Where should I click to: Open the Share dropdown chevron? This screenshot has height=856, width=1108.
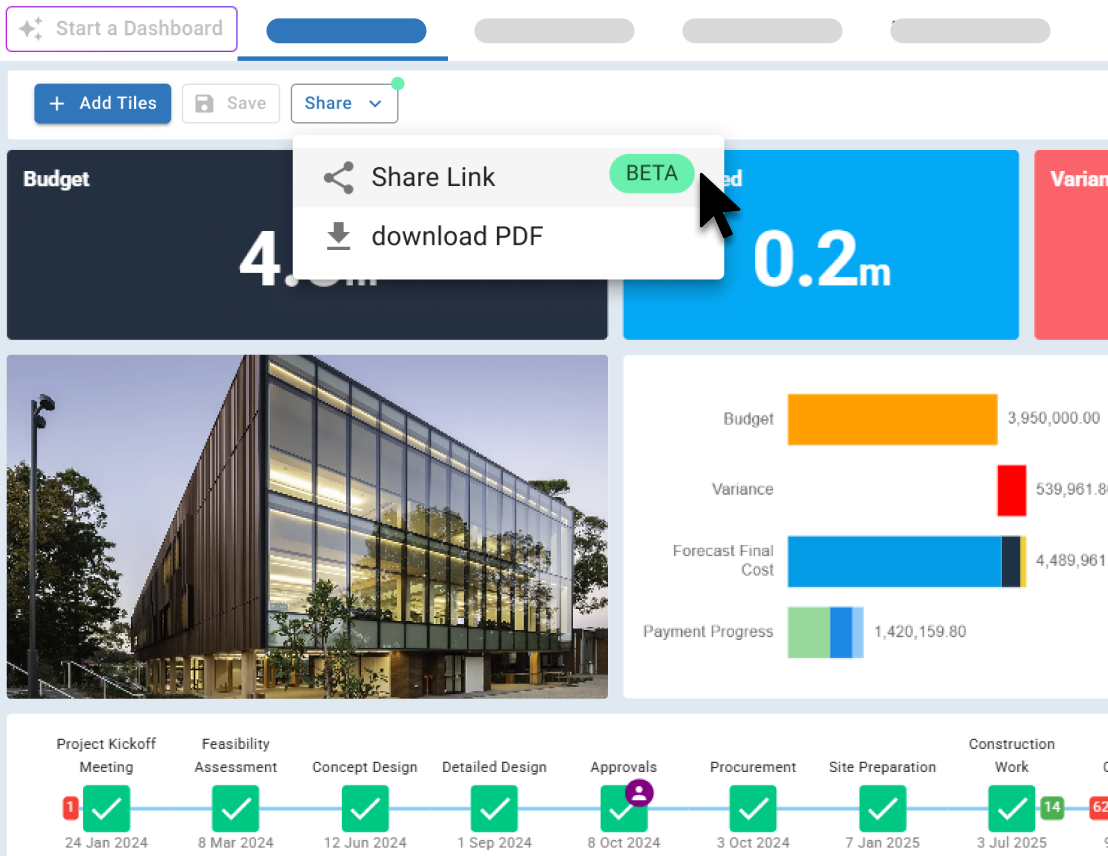pos(374,103)
